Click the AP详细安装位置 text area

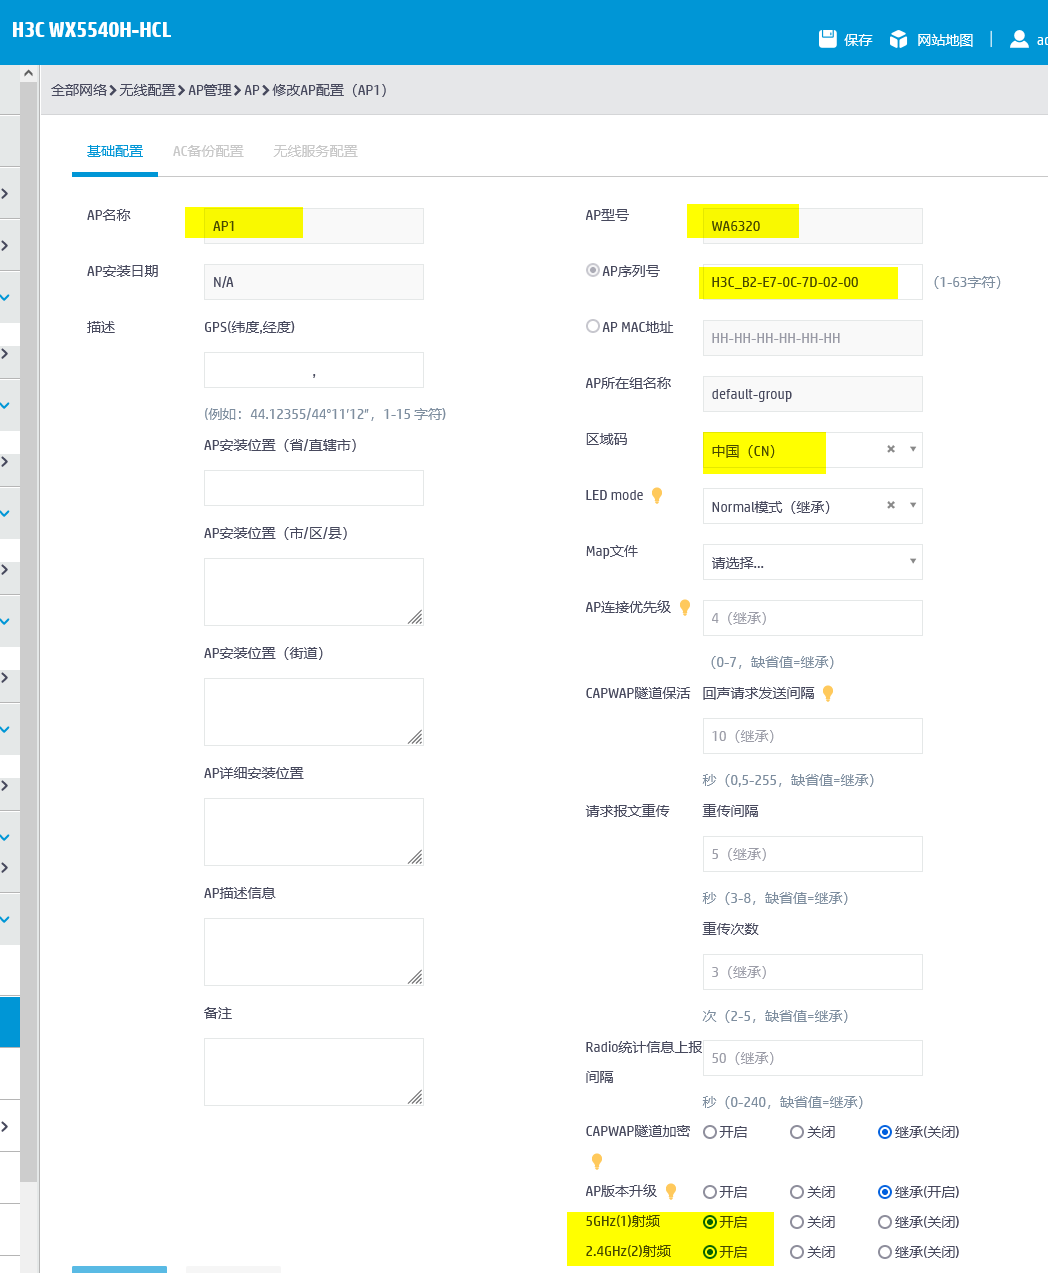(314, 832)
